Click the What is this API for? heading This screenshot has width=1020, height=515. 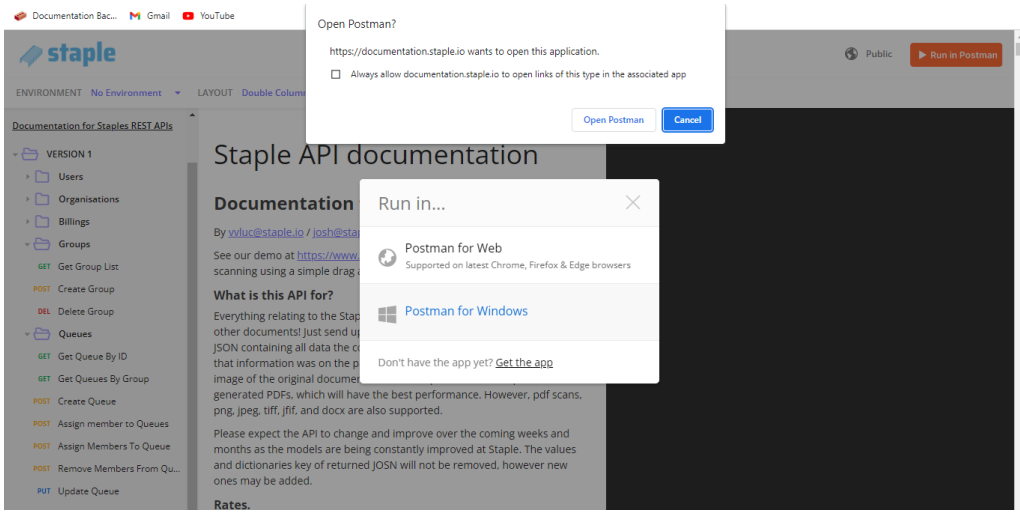click(274, 295)
